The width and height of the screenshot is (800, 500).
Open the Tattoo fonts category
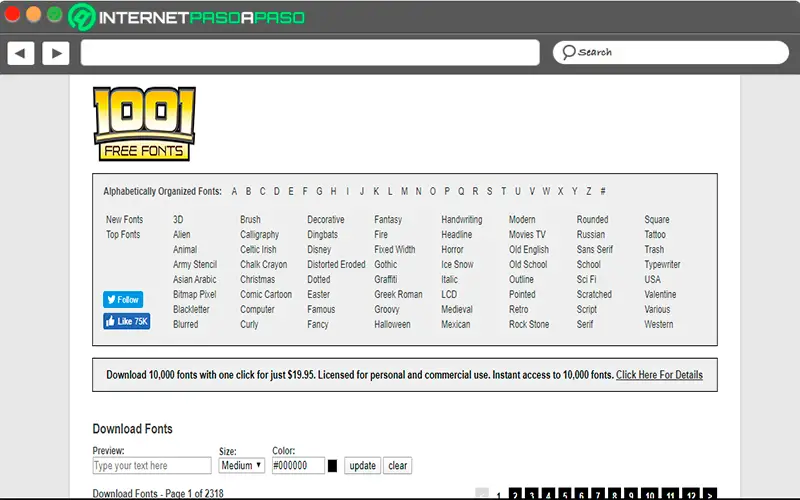pyautogui.click(x=655, y=235)
